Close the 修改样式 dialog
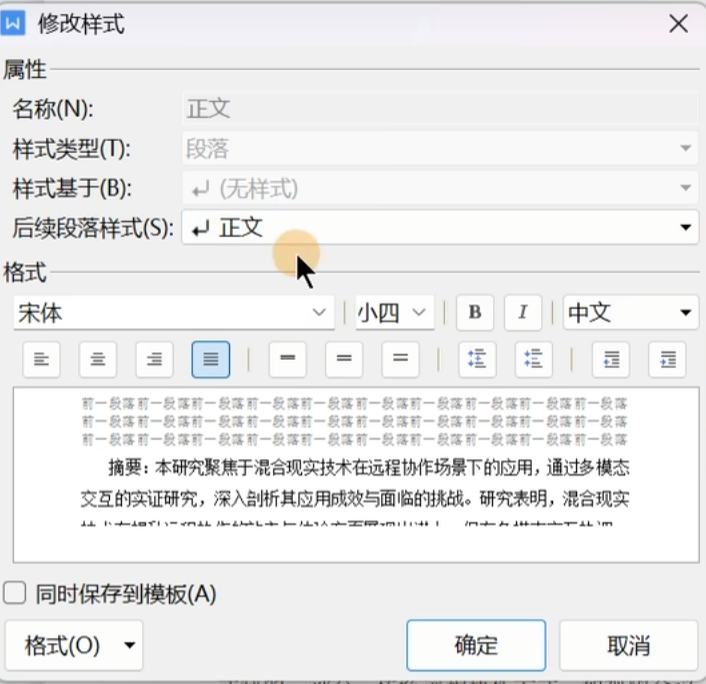 pos(678,23)
